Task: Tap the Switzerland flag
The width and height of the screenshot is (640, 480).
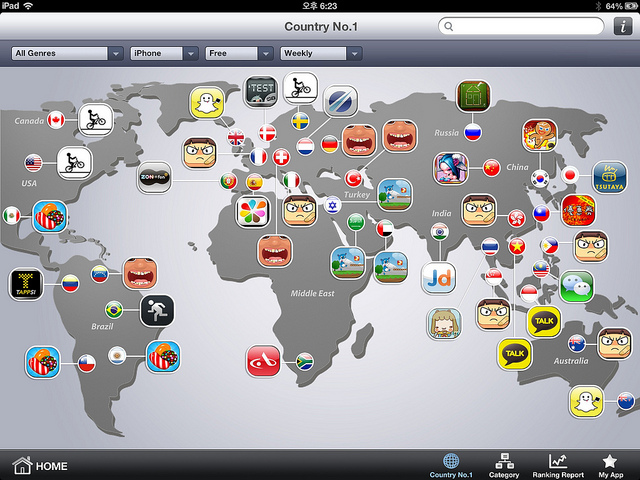Action: pos(281,157)
